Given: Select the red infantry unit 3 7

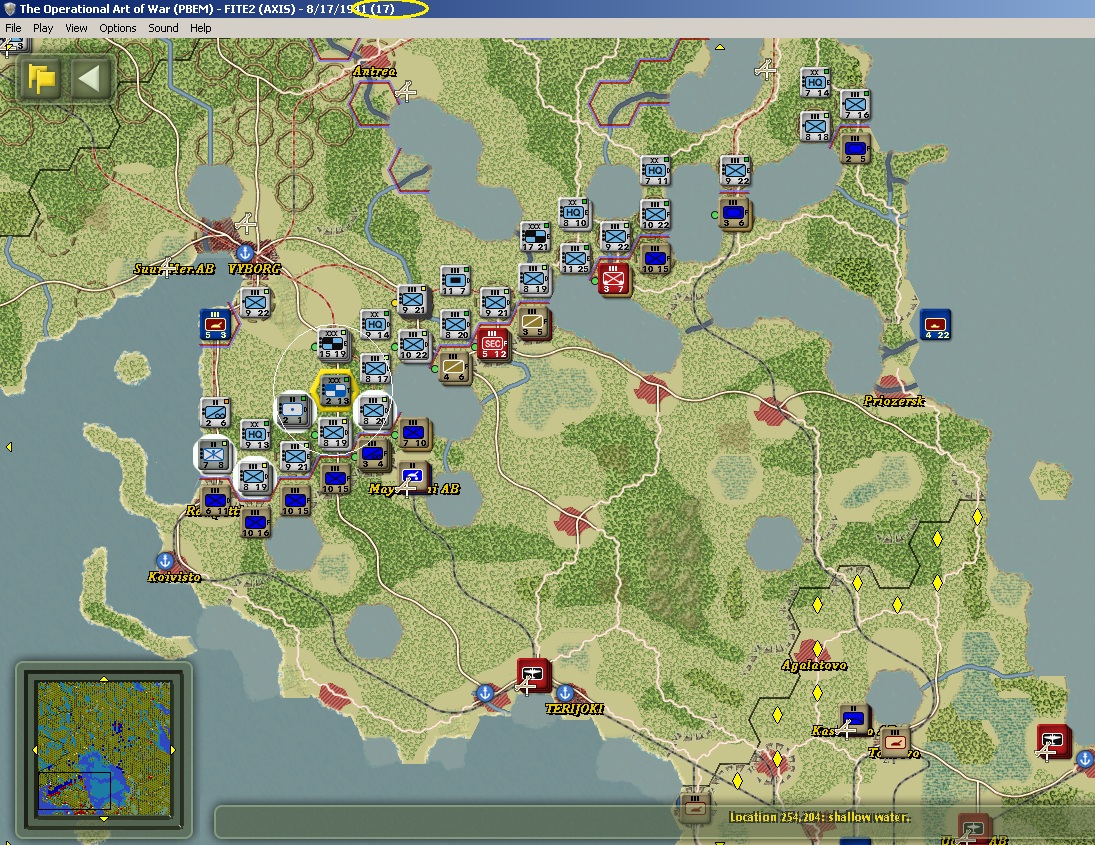Looking at the screenshot, I should [x=615, y=279].
